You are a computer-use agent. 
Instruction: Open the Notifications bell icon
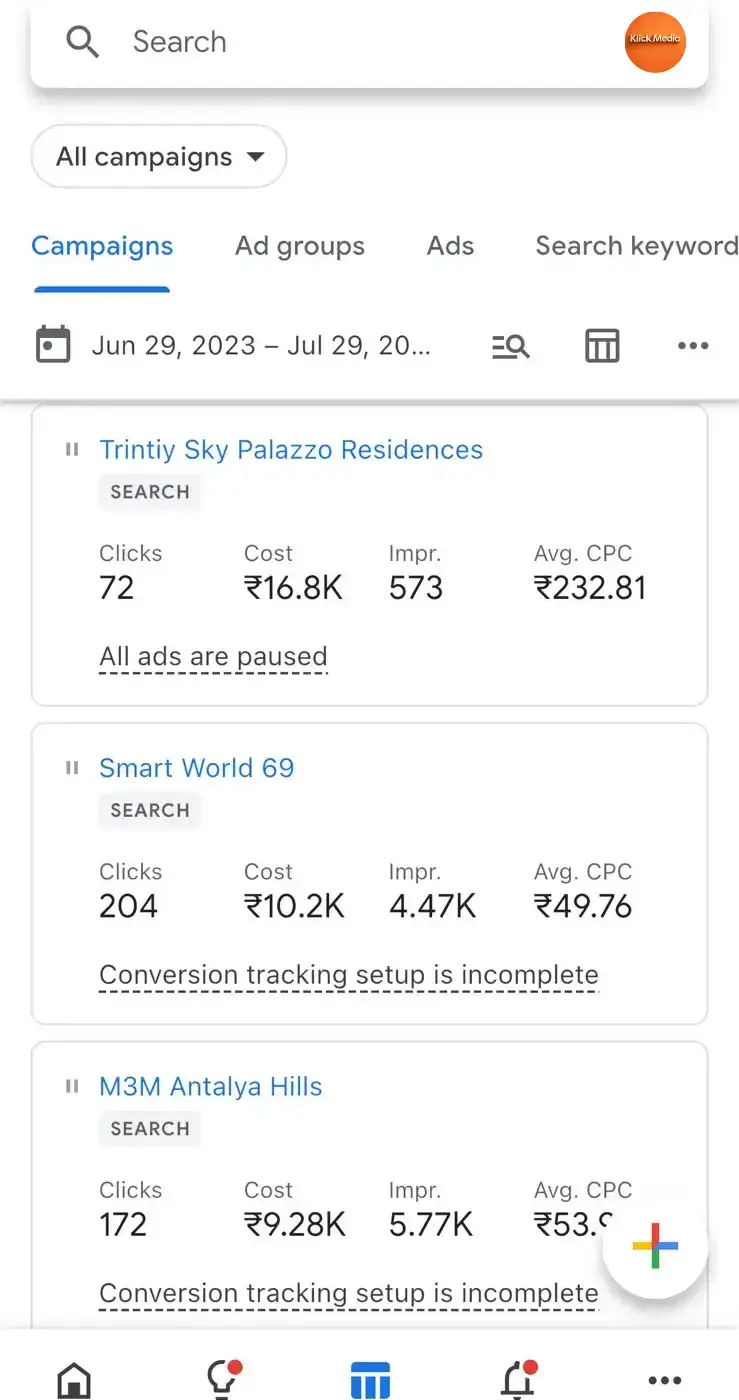click(518, 1379)
